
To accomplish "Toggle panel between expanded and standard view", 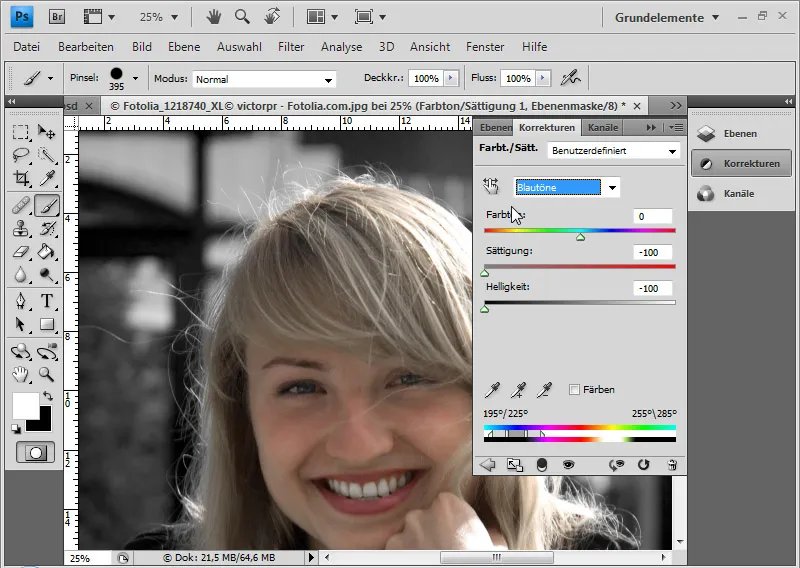I will [514, 464].
